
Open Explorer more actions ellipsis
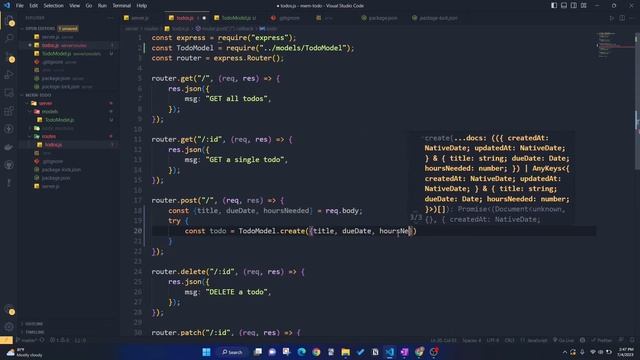point(110,18)
